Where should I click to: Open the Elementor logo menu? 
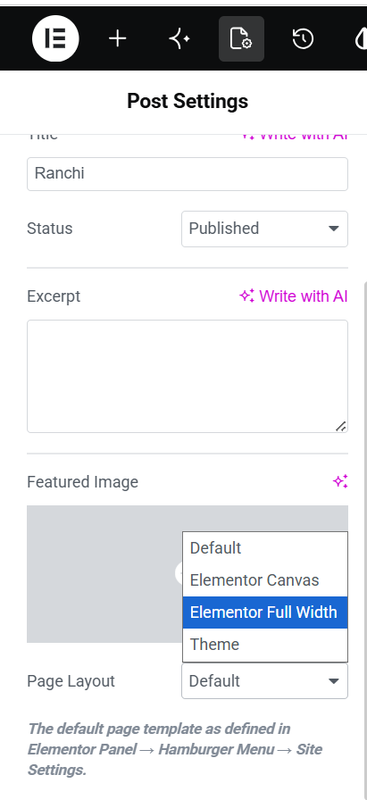point(55,39)
